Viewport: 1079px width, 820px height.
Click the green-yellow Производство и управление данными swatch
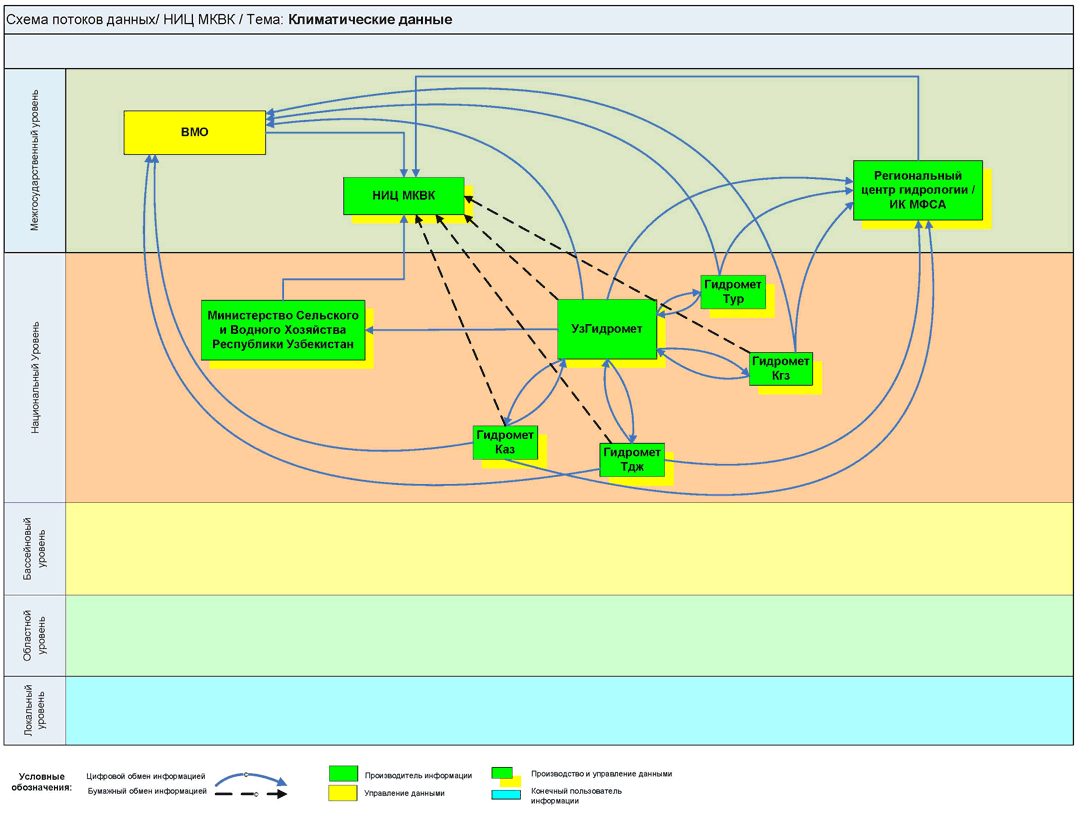505,775
